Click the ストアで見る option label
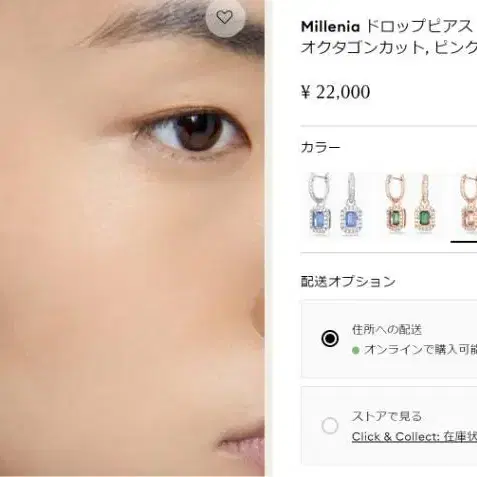 click(x=387, y=416)
